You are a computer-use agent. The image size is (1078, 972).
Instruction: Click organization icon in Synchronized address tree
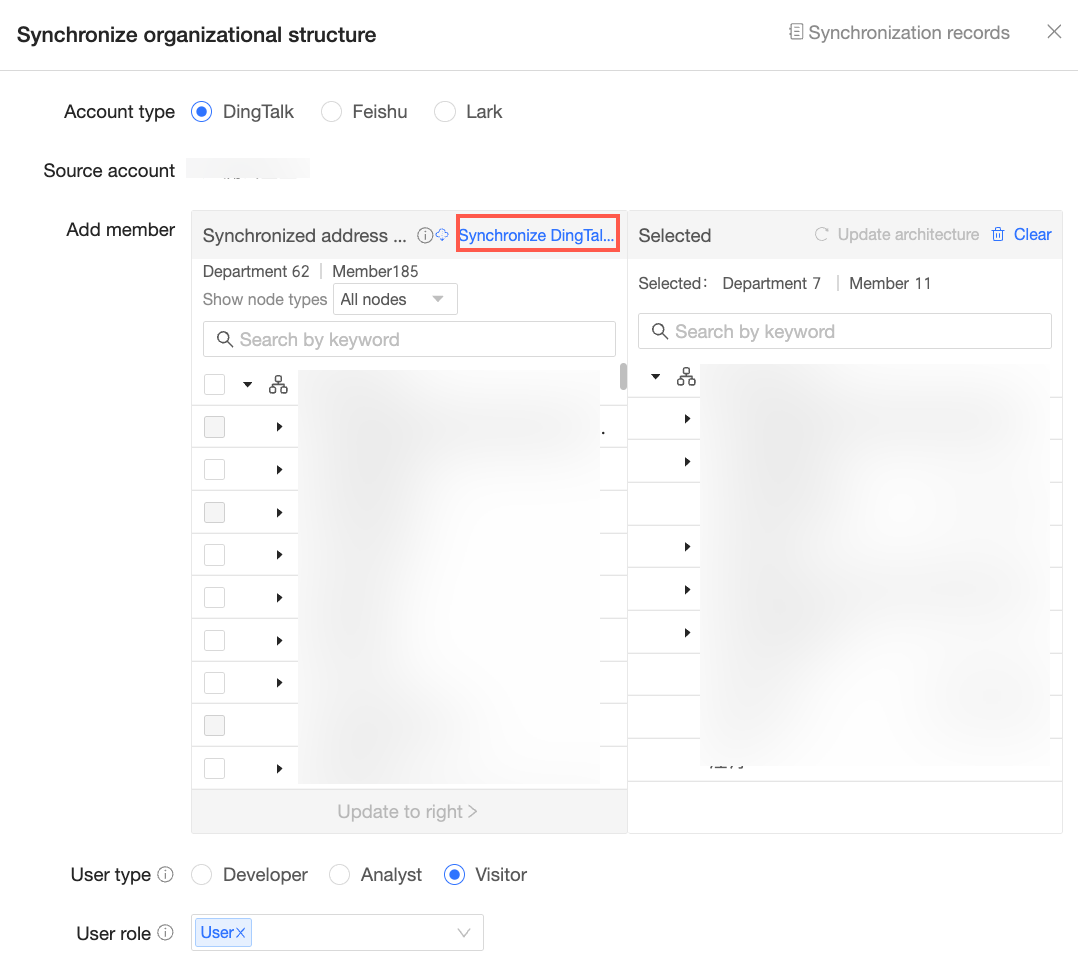point(278,384)
